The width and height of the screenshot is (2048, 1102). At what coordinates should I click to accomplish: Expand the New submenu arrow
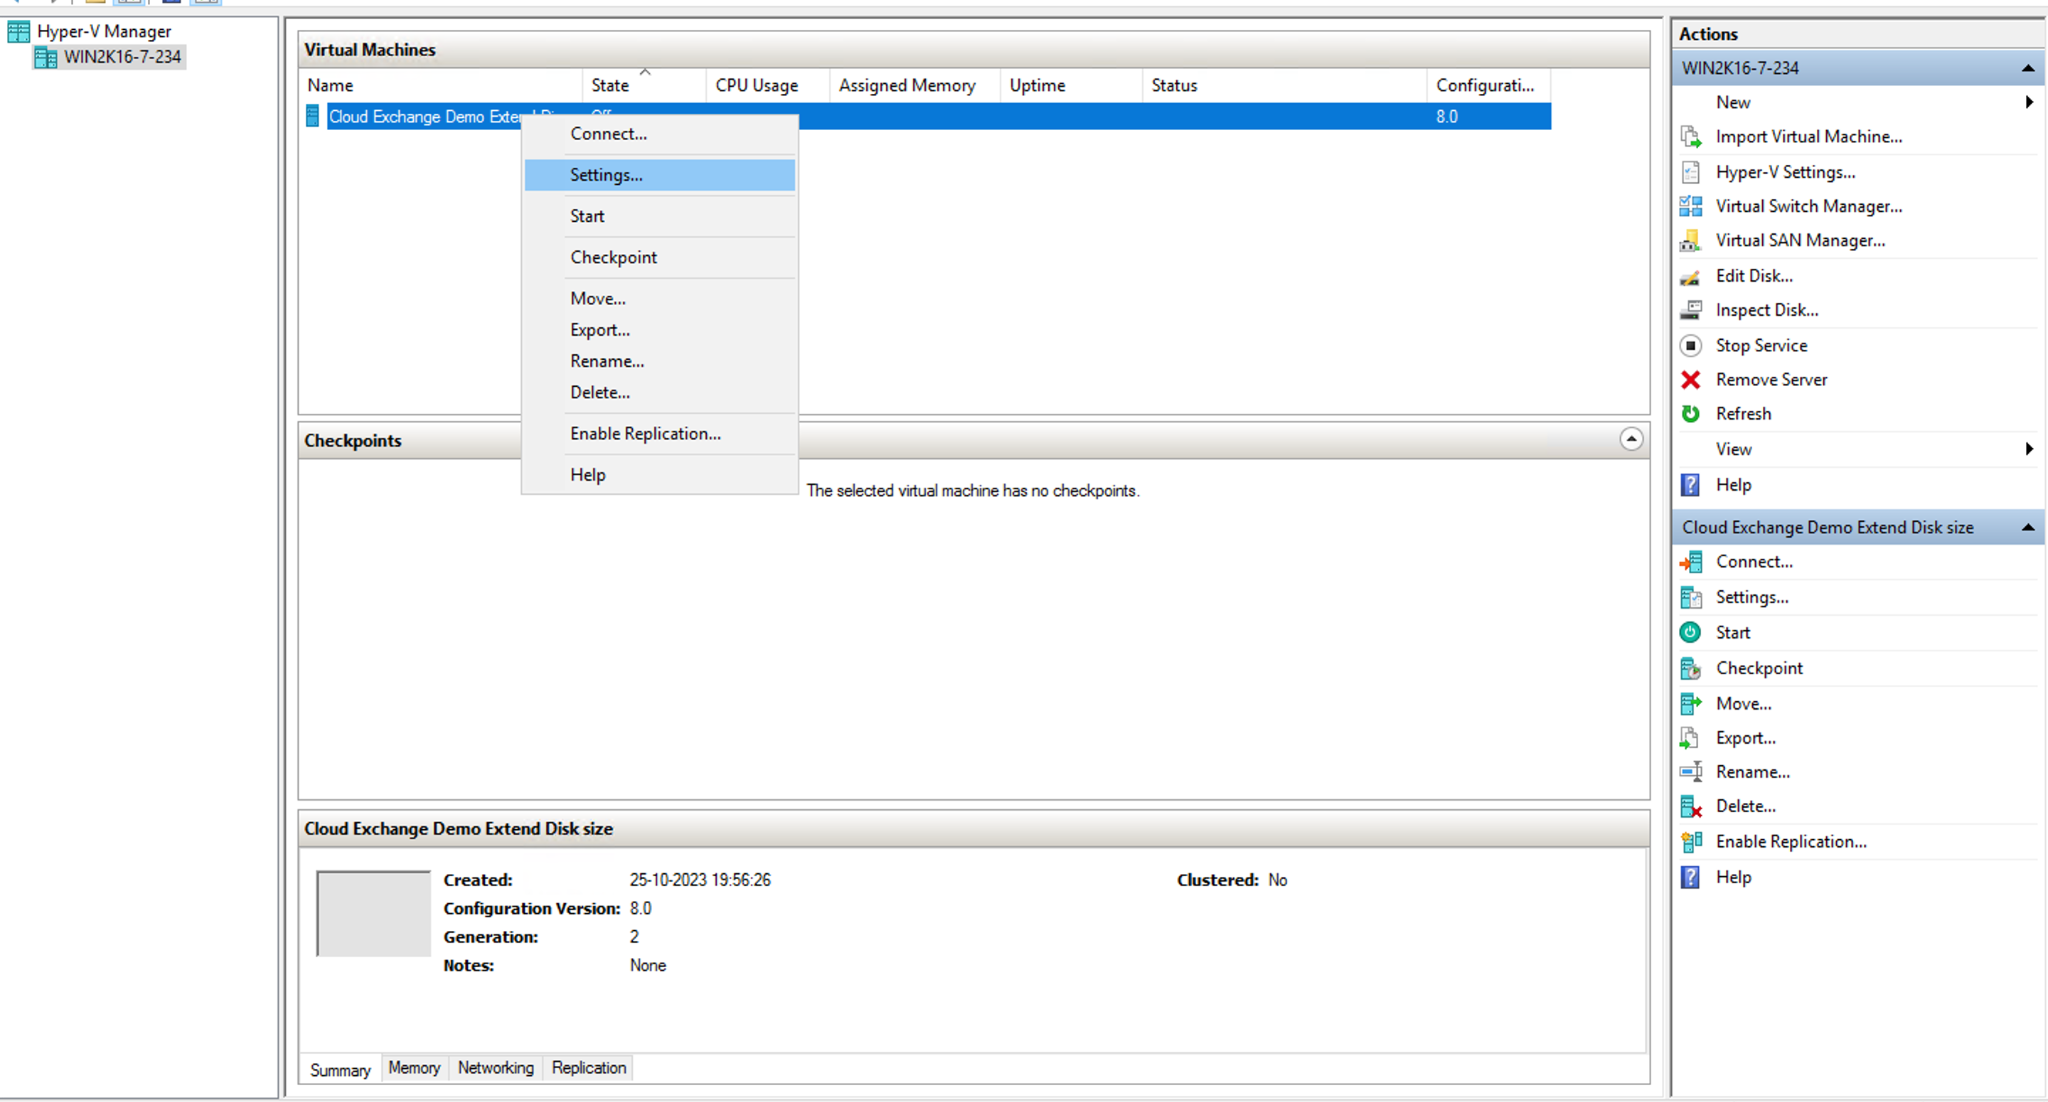pyautogui.click(x=2029, y=102)
